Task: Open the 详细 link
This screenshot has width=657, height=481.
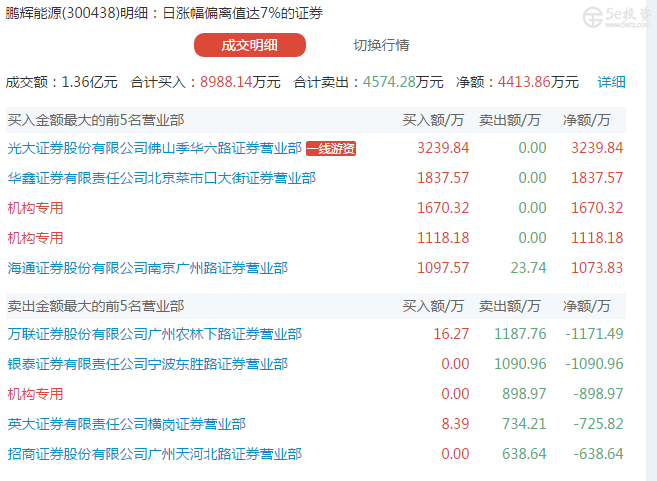Action: (611, 82)
